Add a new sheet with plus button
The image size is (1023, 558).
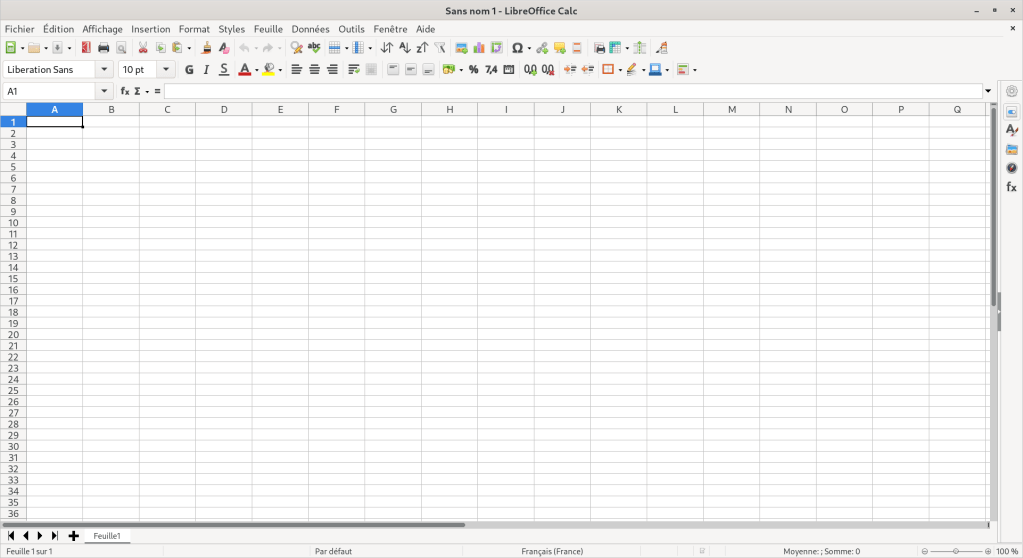74,536
